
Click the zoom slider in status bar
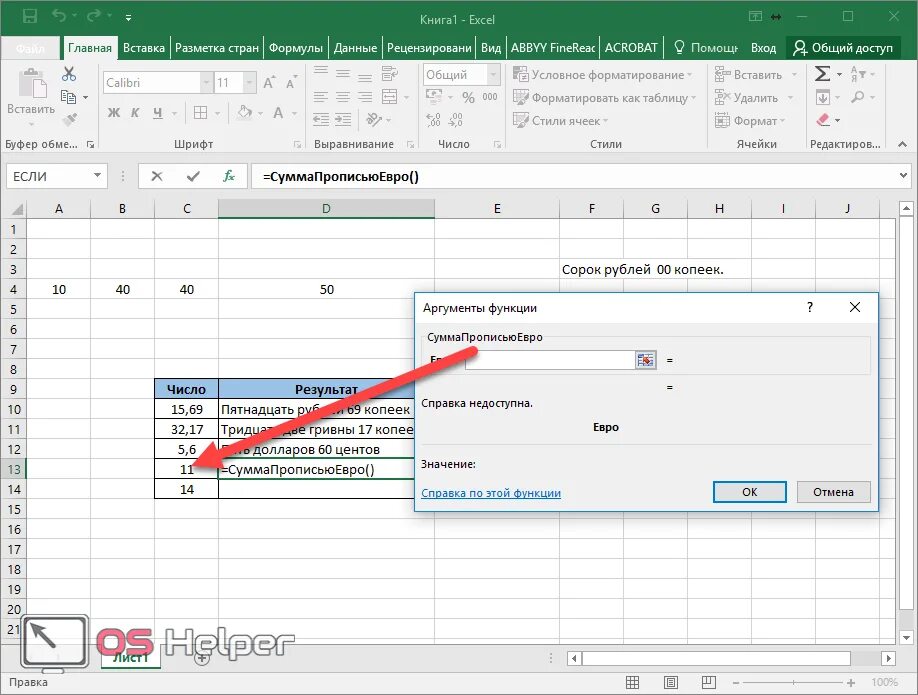click(x=793, y=683)
